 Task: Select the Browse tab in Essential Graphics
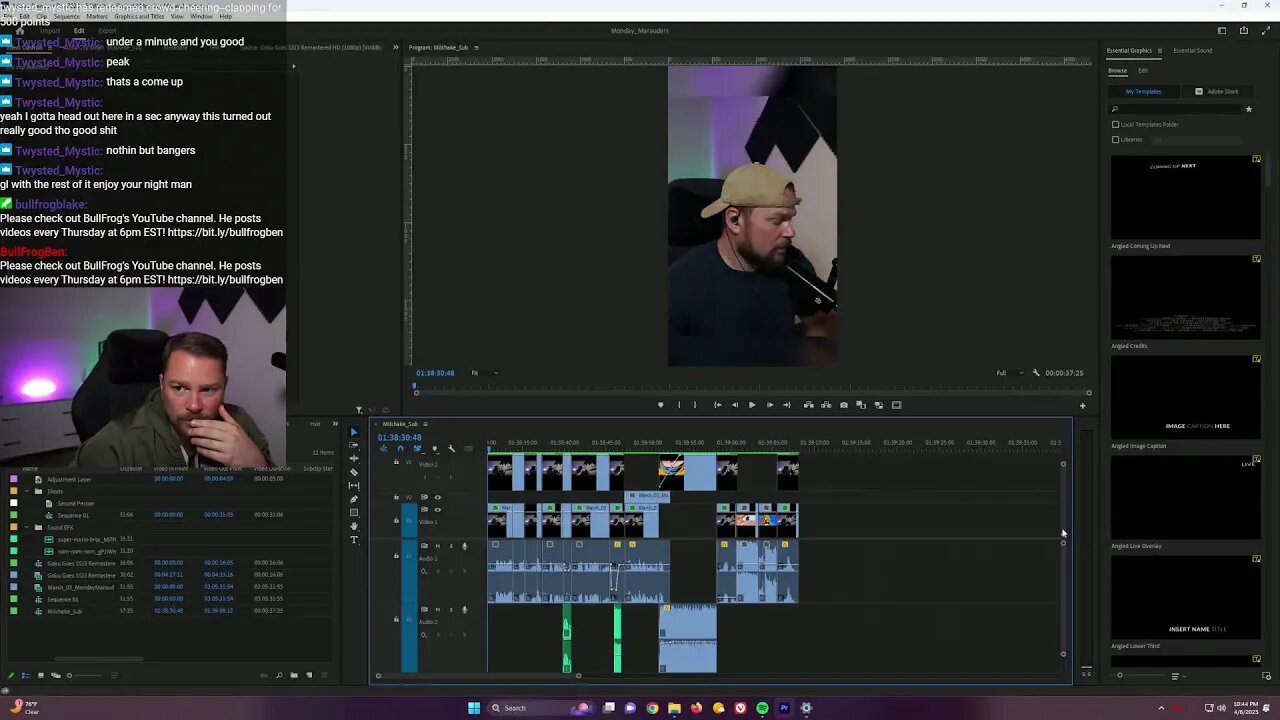[1117, 71]
